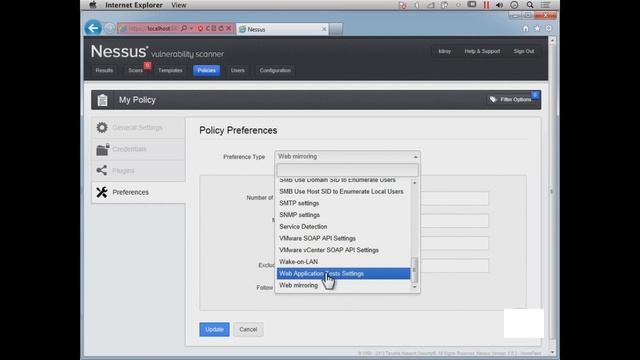Open the Help & Support link
Image resolution: width=640 pixels, height=360 pixels.
(x=482, y=51)
